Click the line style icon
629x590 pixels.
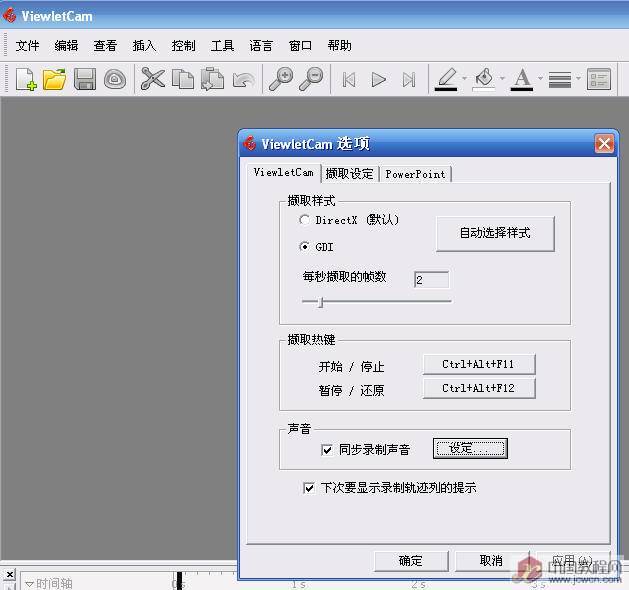560,79
